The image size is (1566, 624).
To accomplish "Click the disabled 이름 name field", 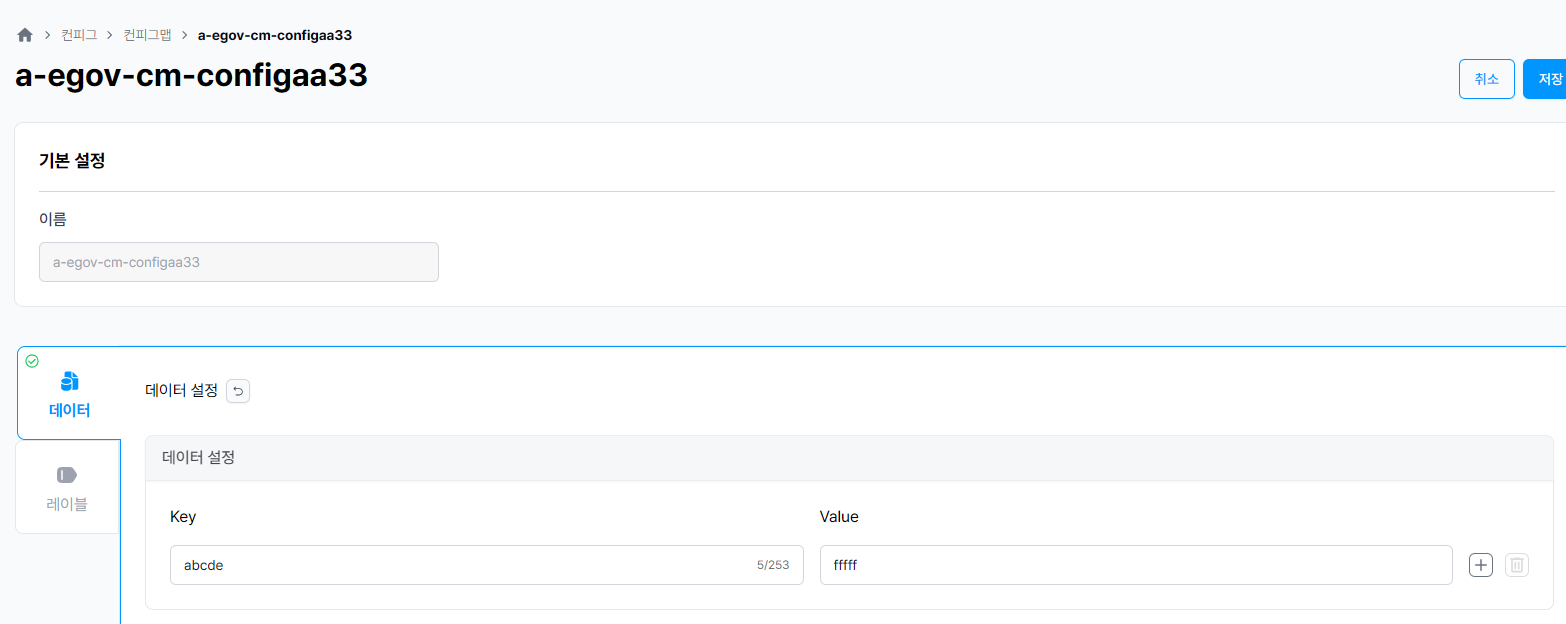I will click(238, 262).
